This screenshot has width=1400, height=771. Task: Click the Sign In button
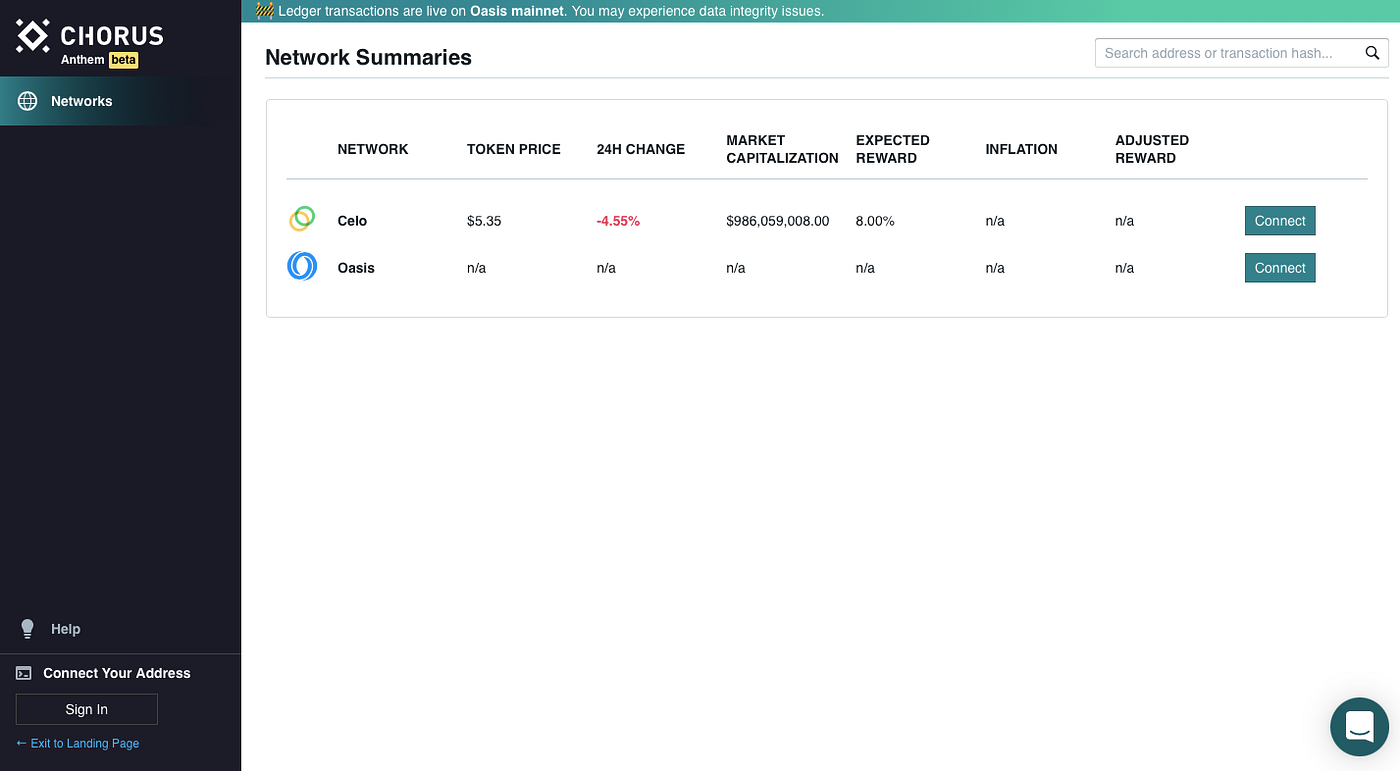pos(86,708)
